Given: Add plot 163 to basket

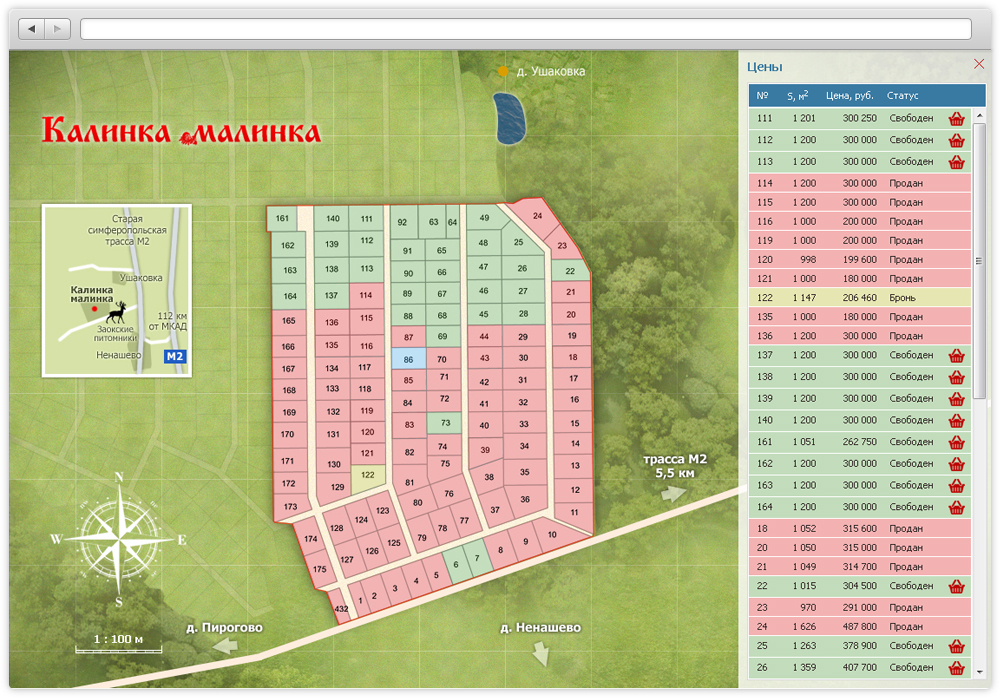Looking at the screenshot, I should [956, 486].
